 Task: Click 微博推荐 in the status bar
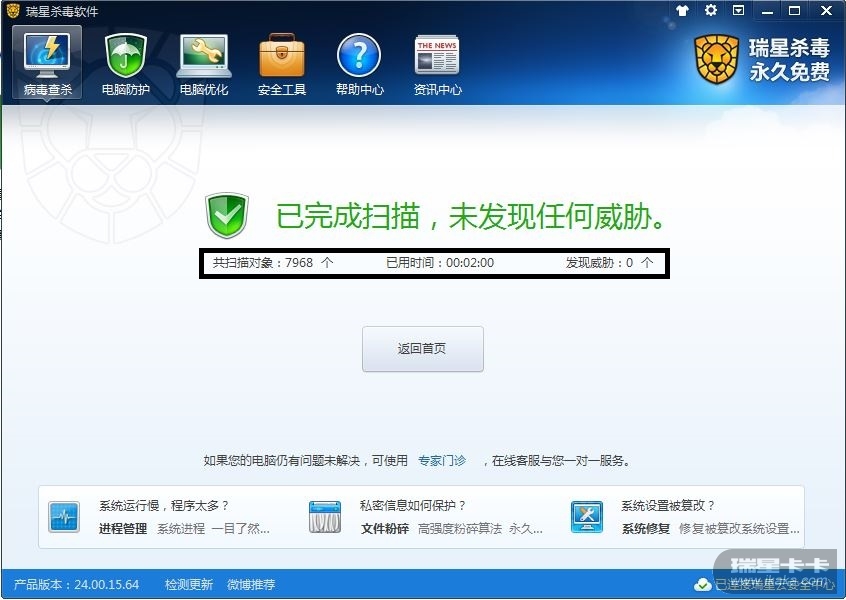[251, 584]
